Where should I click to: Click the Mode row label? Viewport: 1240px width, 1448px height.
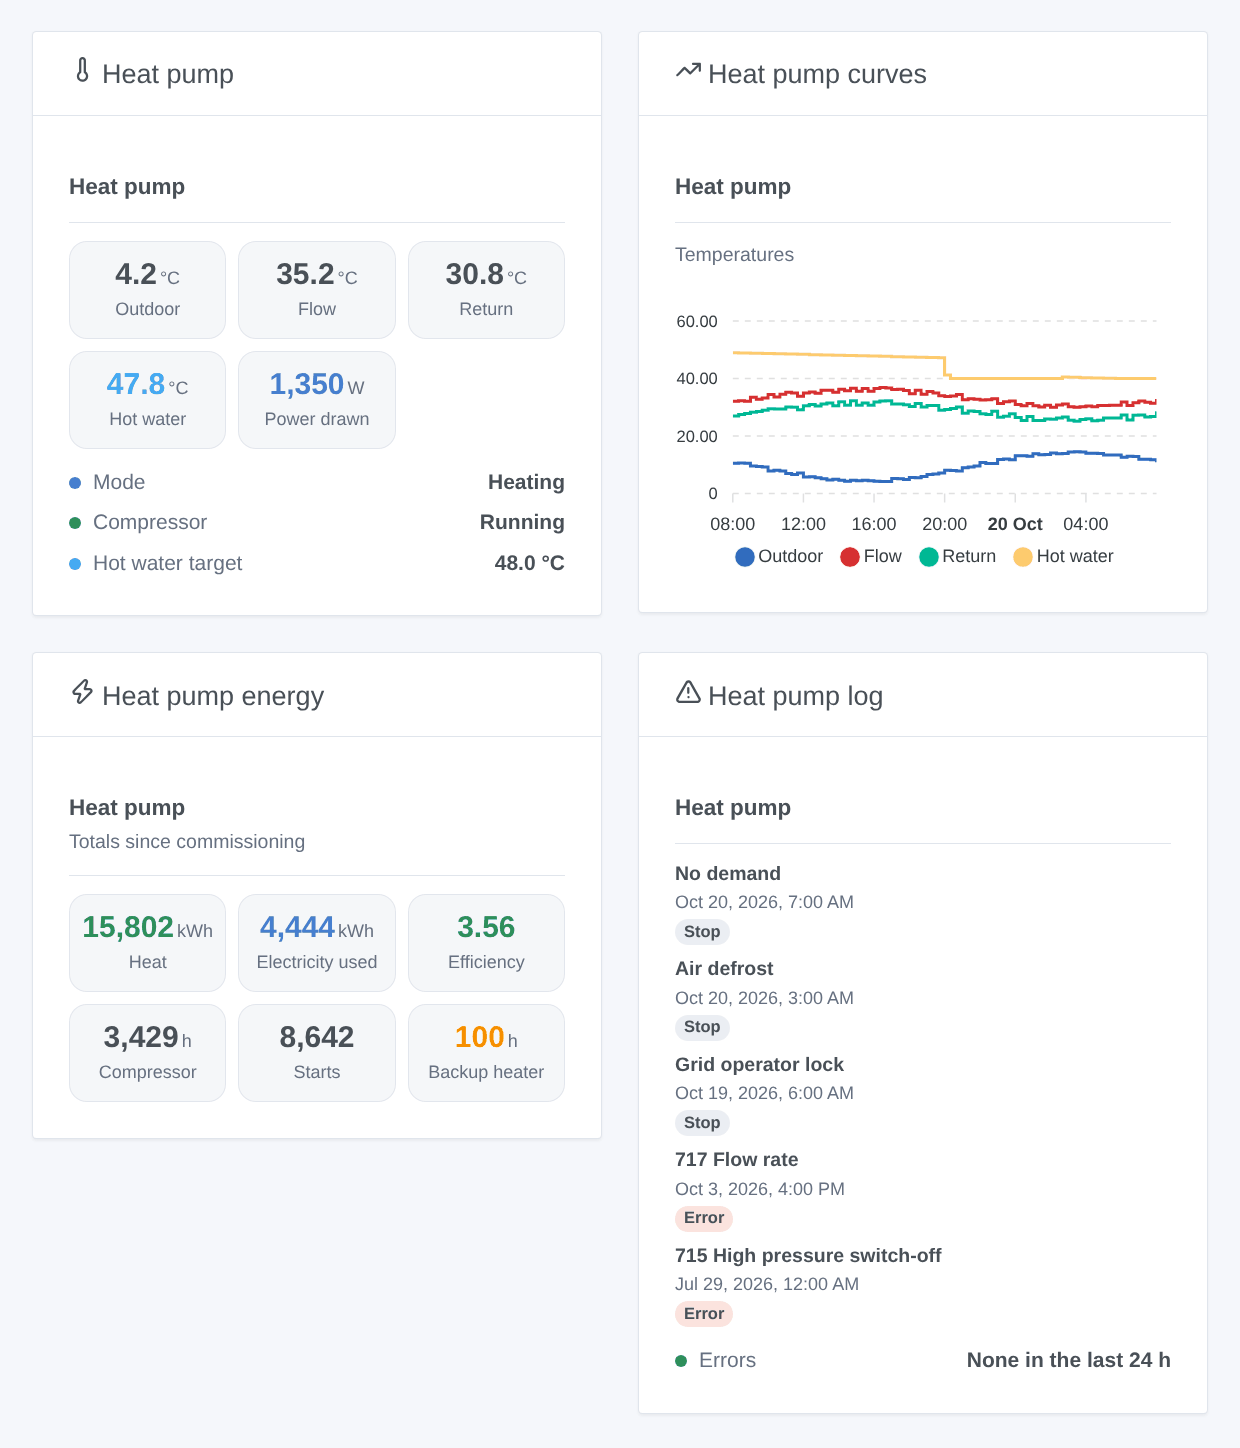tap(119, 482)
